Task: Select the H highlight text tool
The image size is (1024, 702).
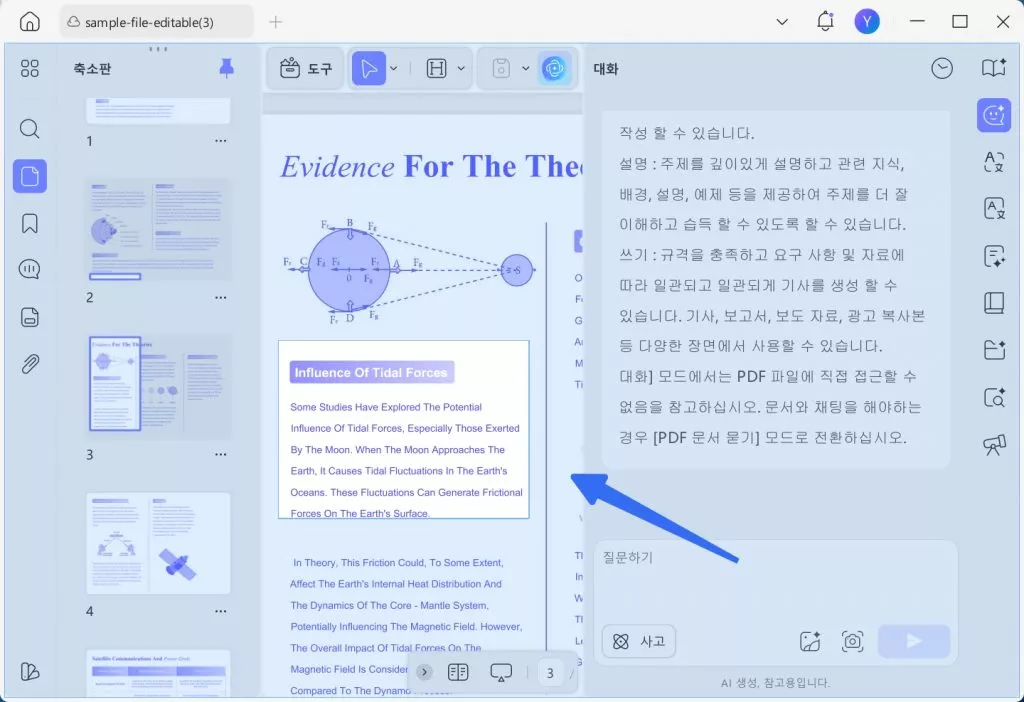Action: [436, 69]
